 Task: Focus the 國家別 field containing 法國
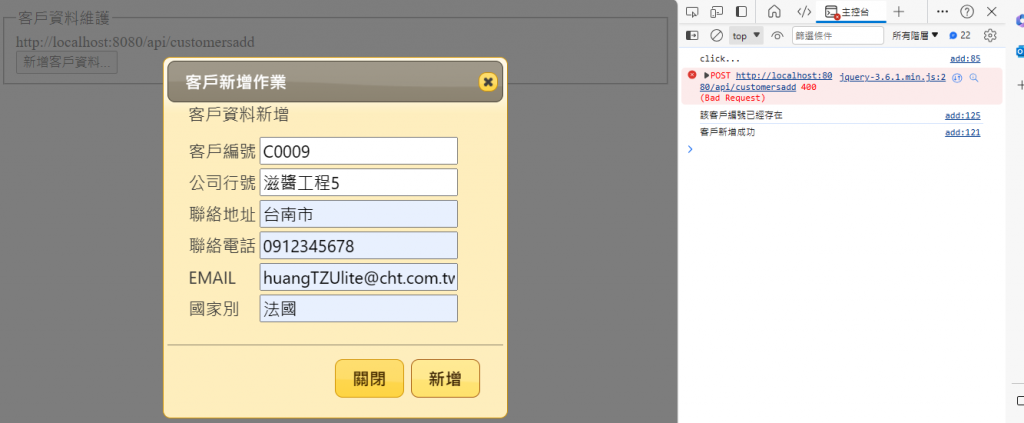pyautogui.click(x=359, y=308)
